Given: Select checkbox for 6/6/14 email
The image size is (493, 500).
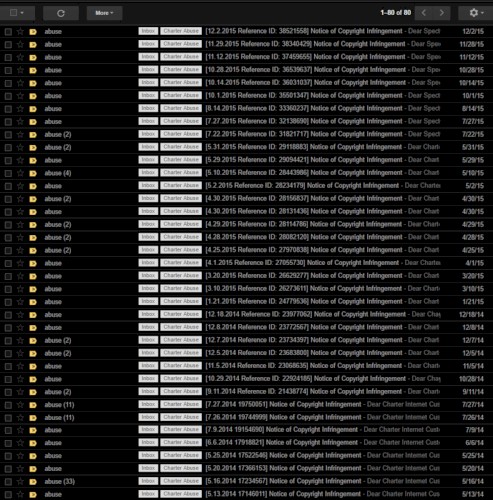Looking at the screenshot, I should [x=8, y=443].
